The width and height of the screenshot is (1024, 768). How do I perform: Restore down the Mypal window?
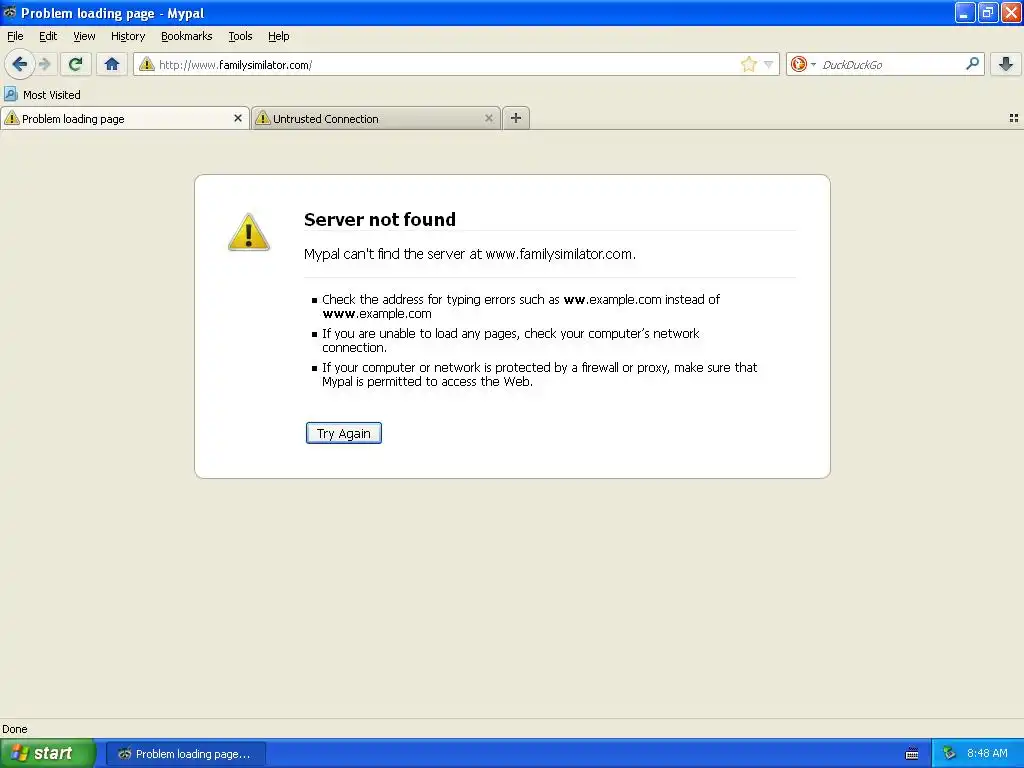pyautogui.click(x=987, y=12)
